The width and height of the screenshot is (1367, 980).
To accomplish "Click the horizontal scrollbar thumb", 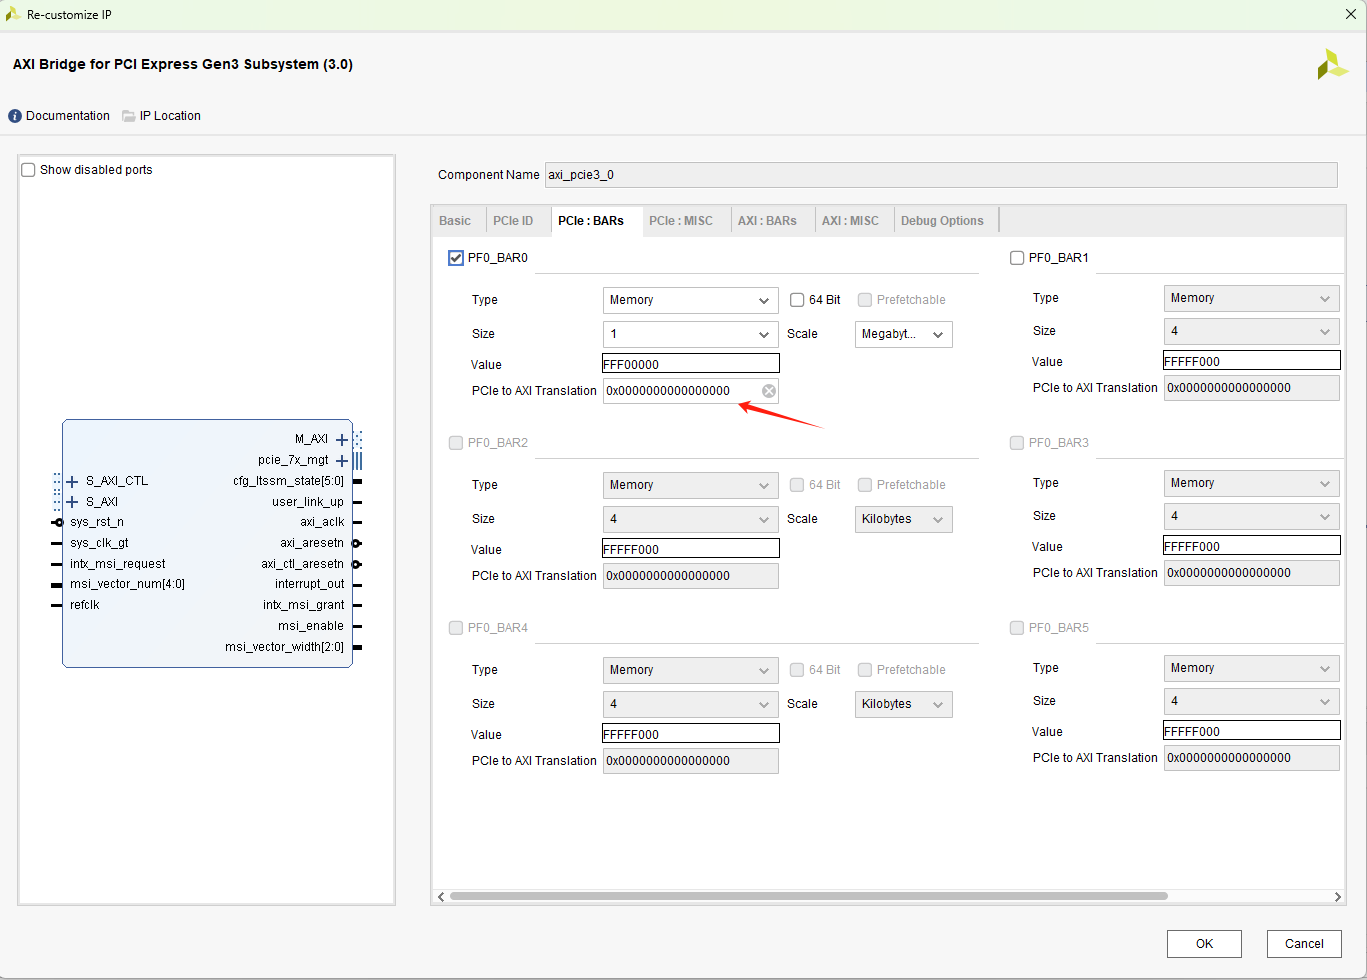I will (x=808, y=896).
